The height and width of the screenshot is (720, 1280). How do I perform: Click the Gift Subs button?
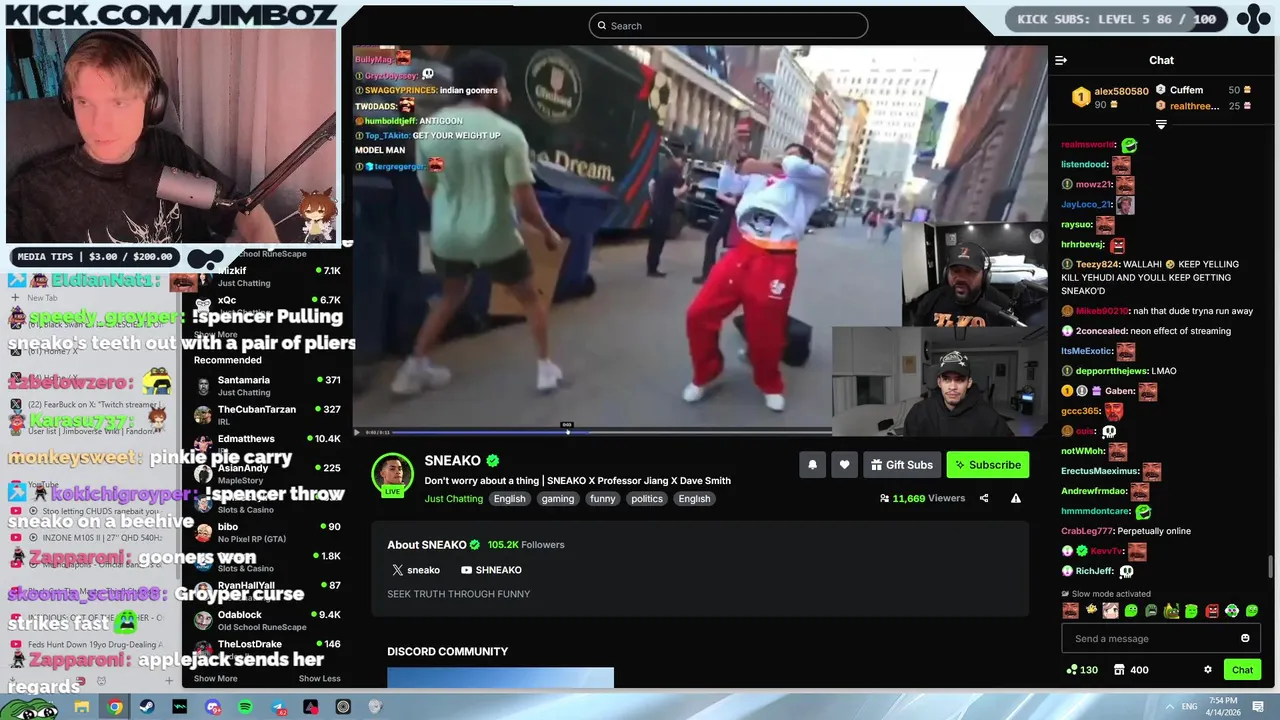(x=901, y=464)
